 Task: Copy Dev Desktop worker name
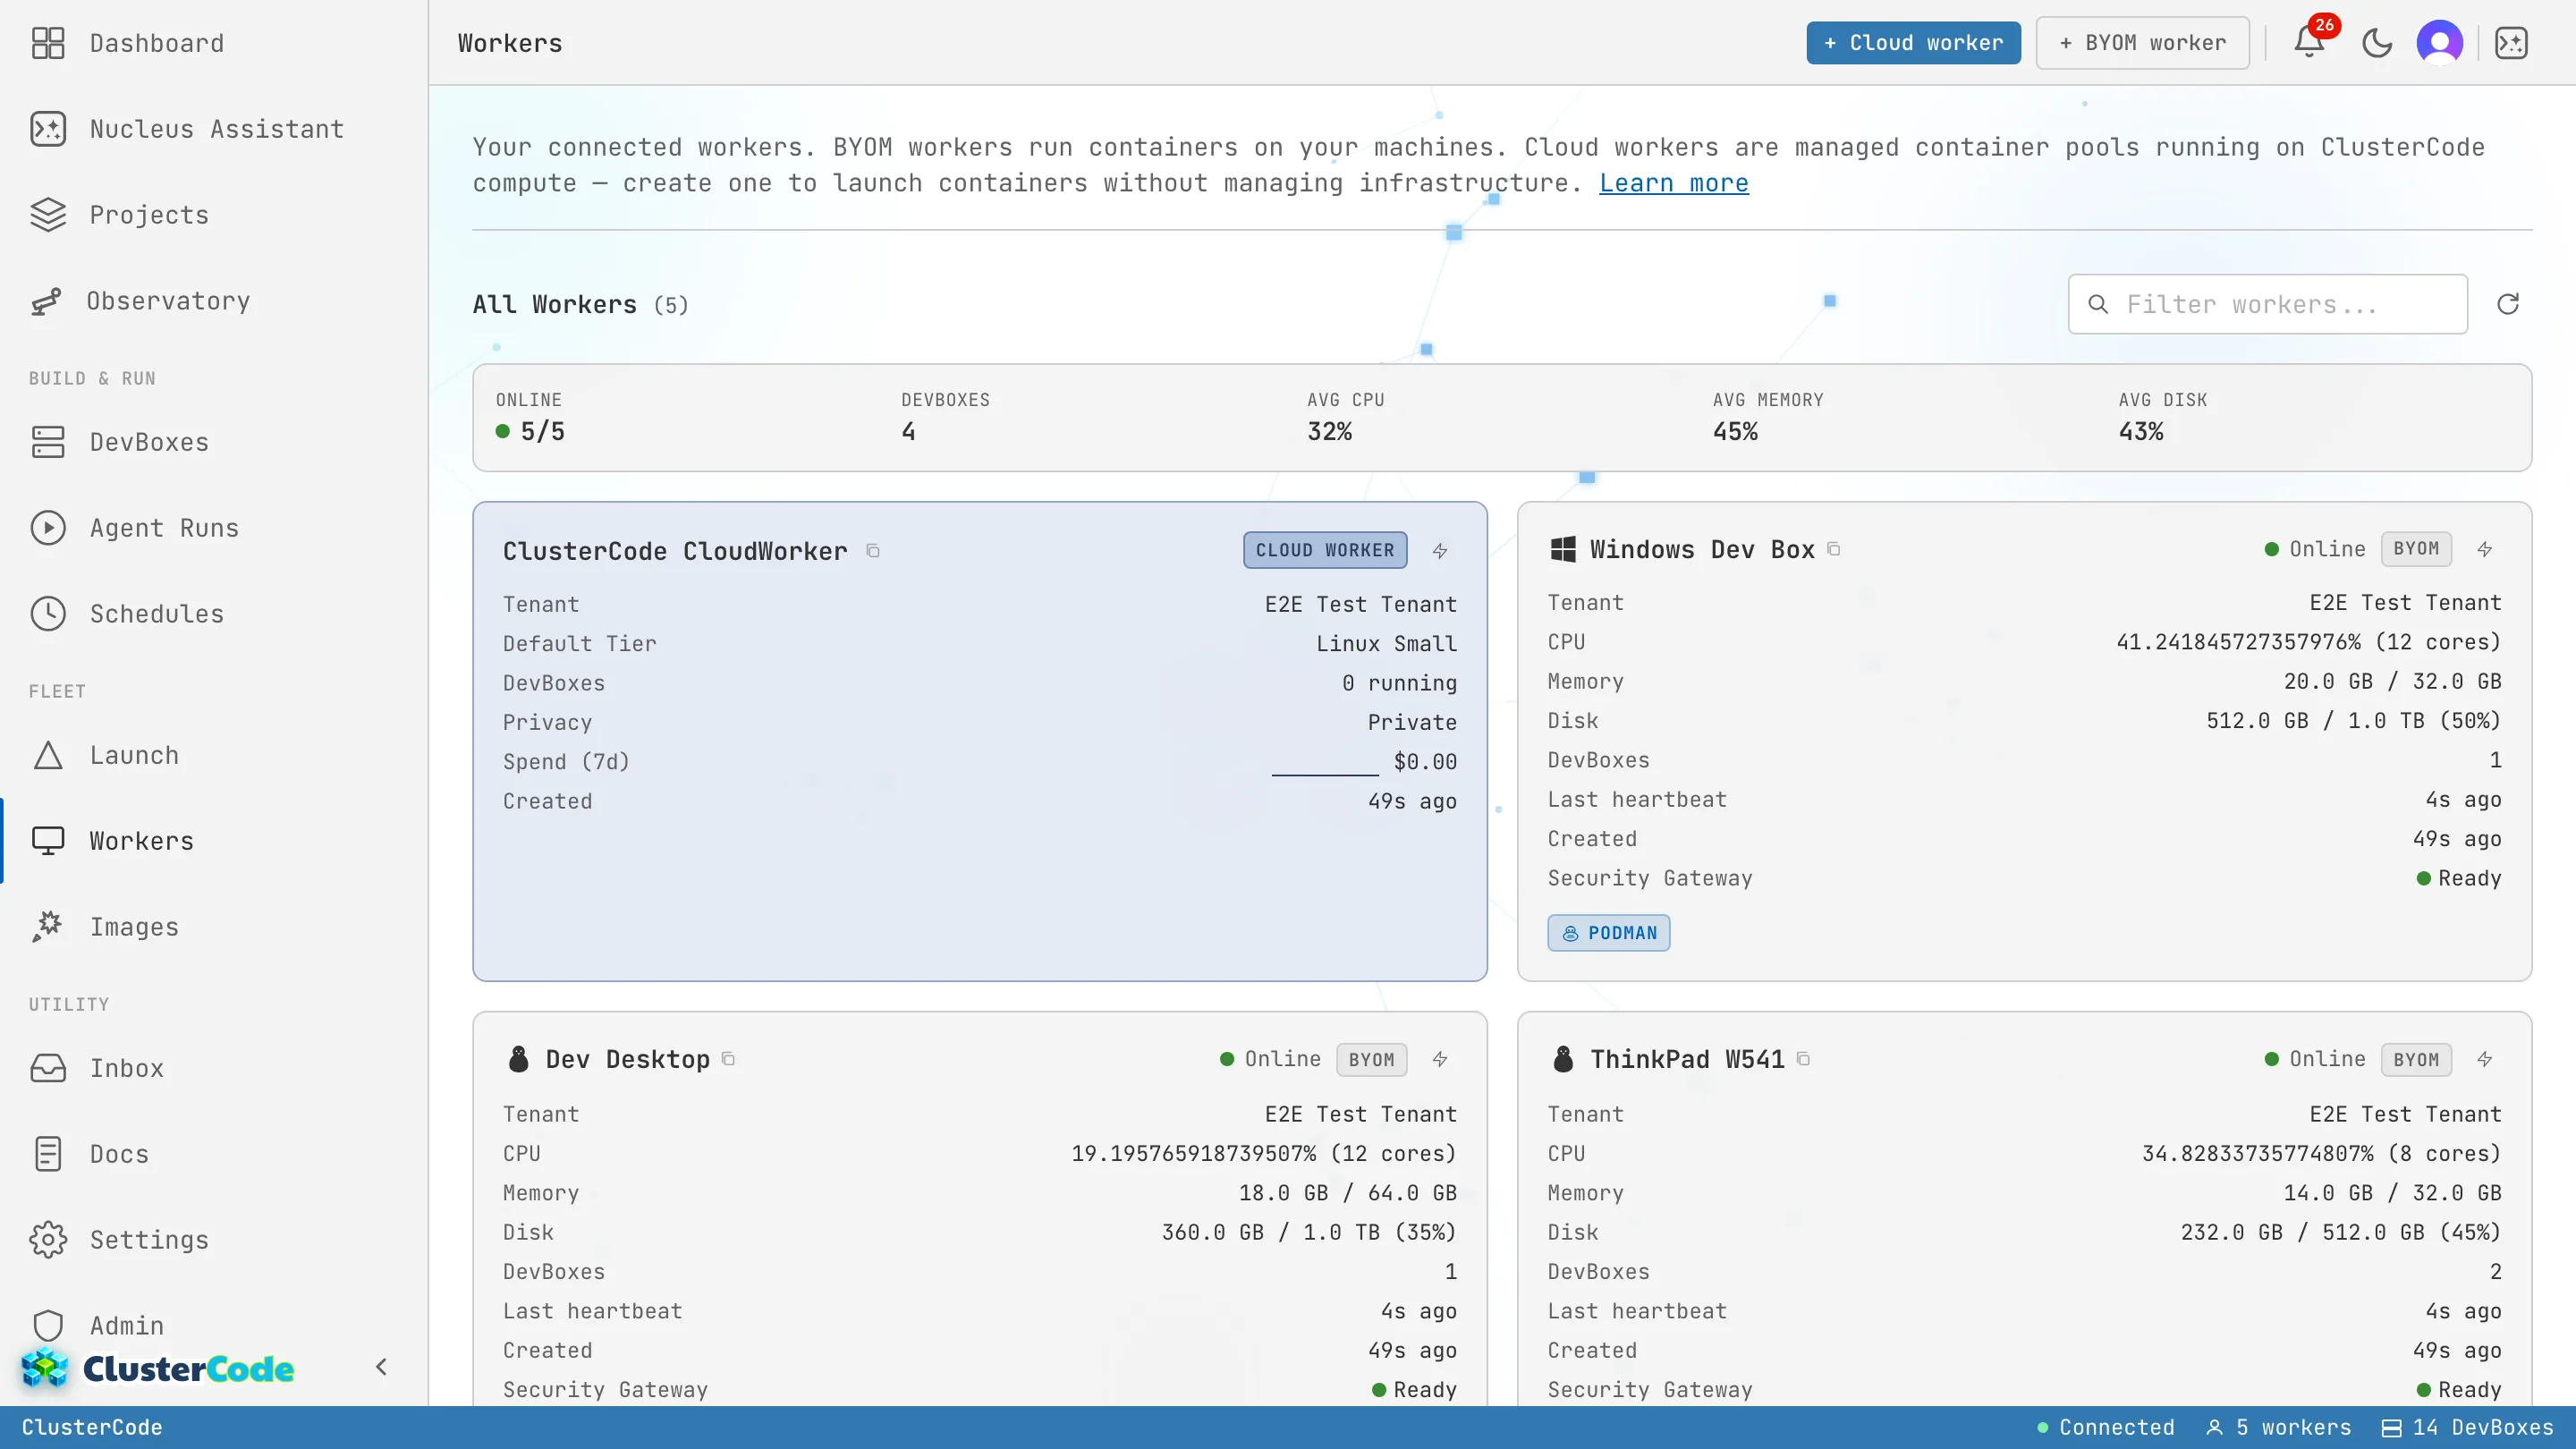(729, 1059)
